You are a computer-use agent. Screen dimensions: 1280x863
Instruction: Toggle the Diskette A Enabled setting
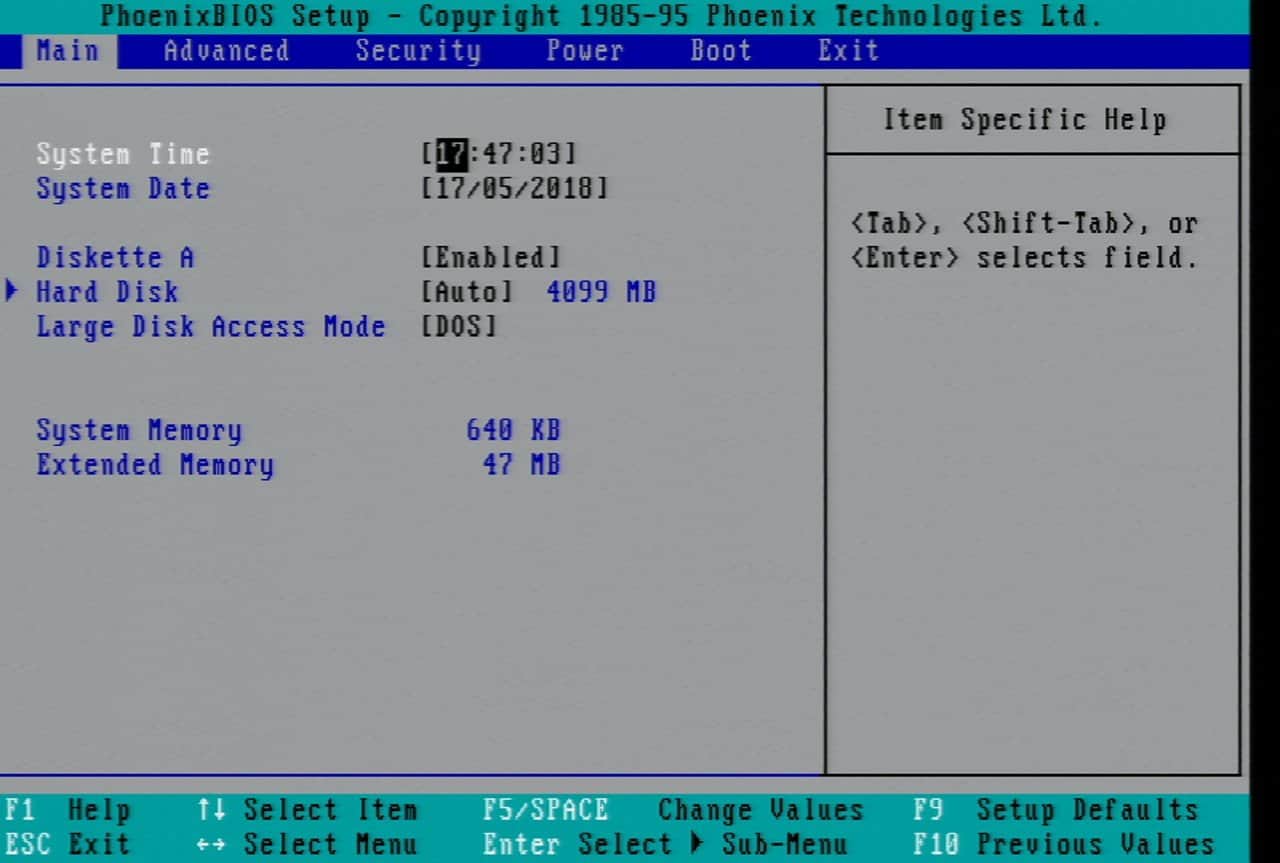coord(491,257)
